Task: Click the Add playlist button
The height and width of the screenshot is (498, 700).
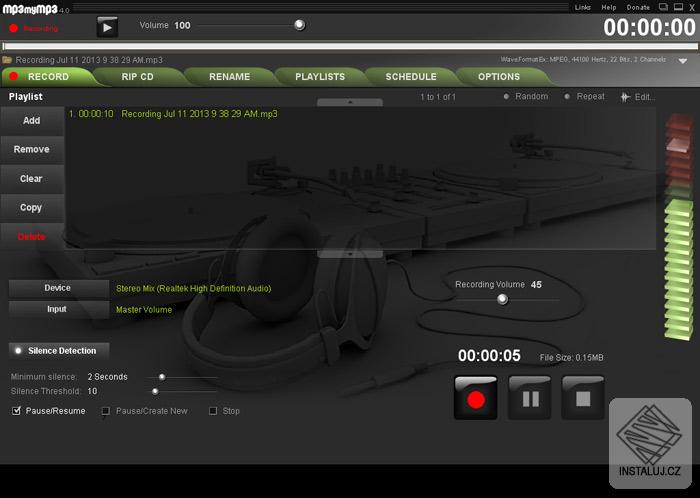Action: point(32,120)
